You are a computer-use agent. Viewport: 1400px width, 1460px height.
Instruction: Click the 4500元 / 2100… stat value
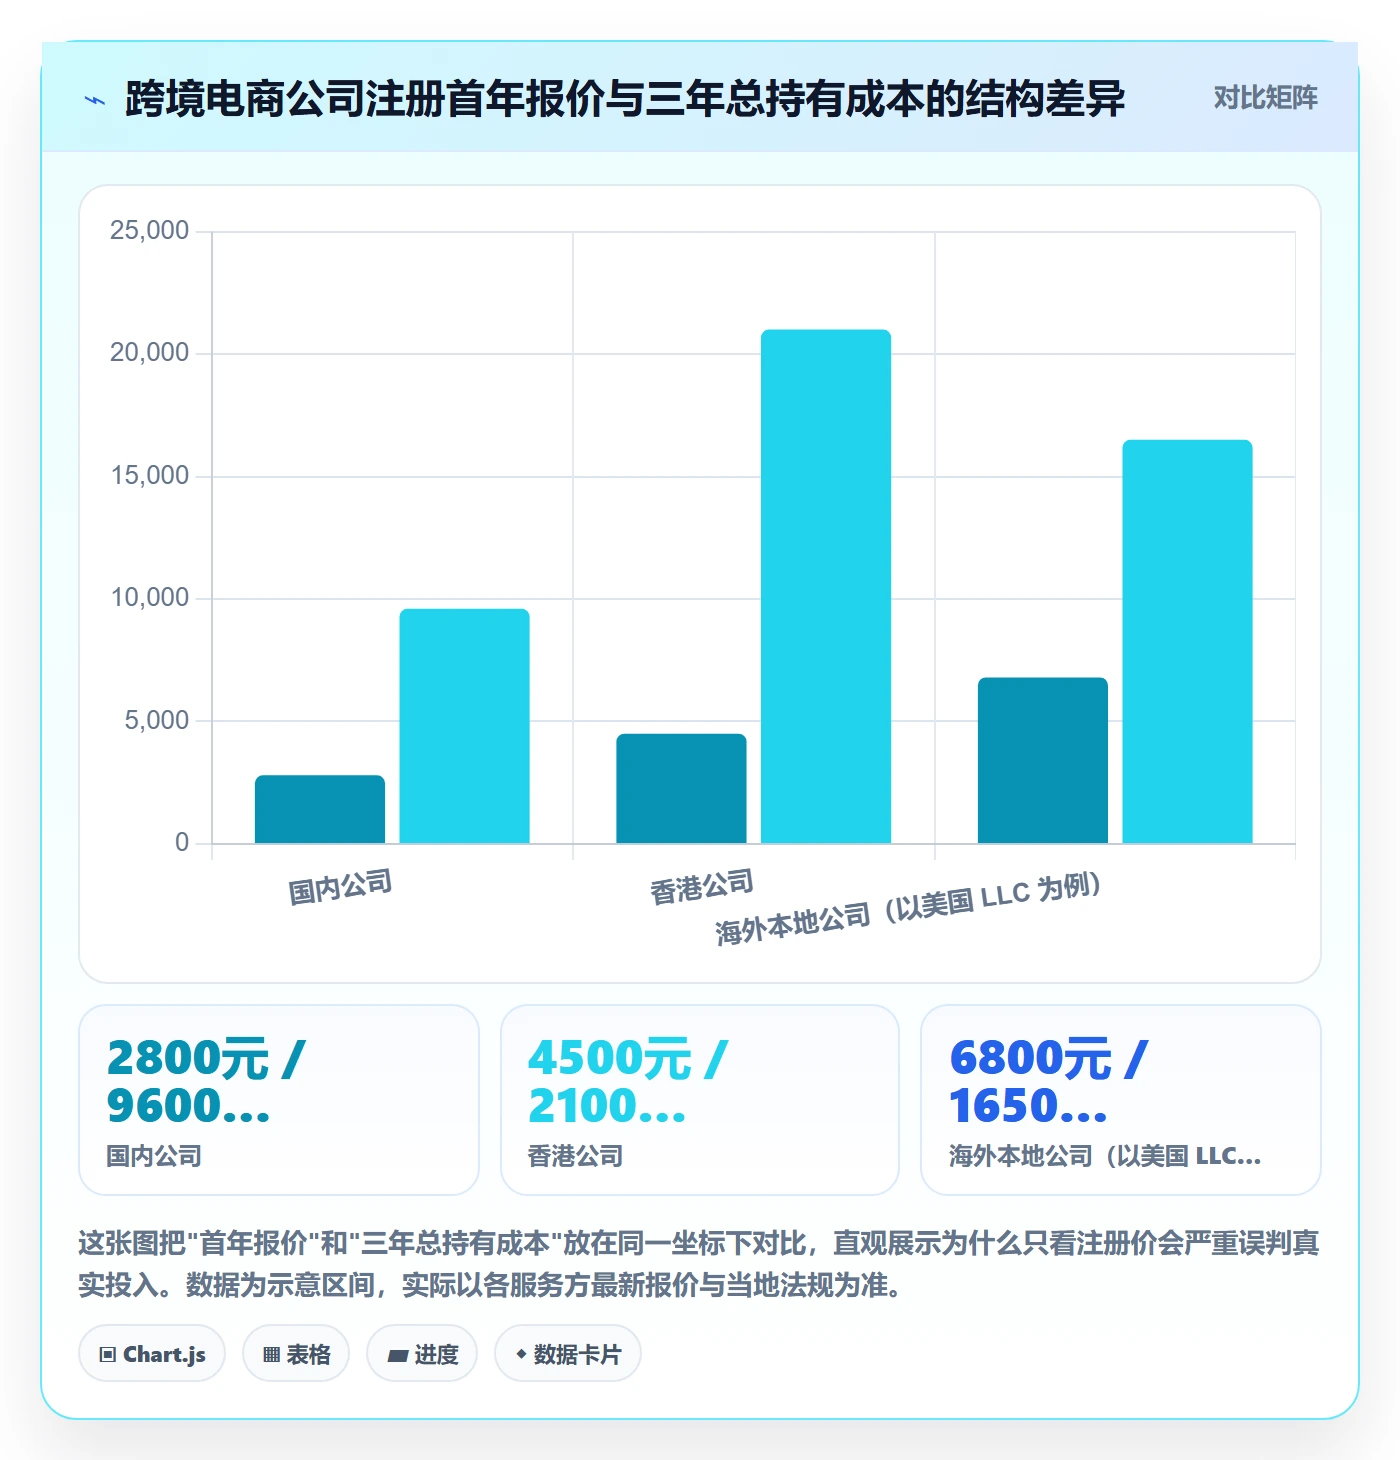pos(628,1081)
